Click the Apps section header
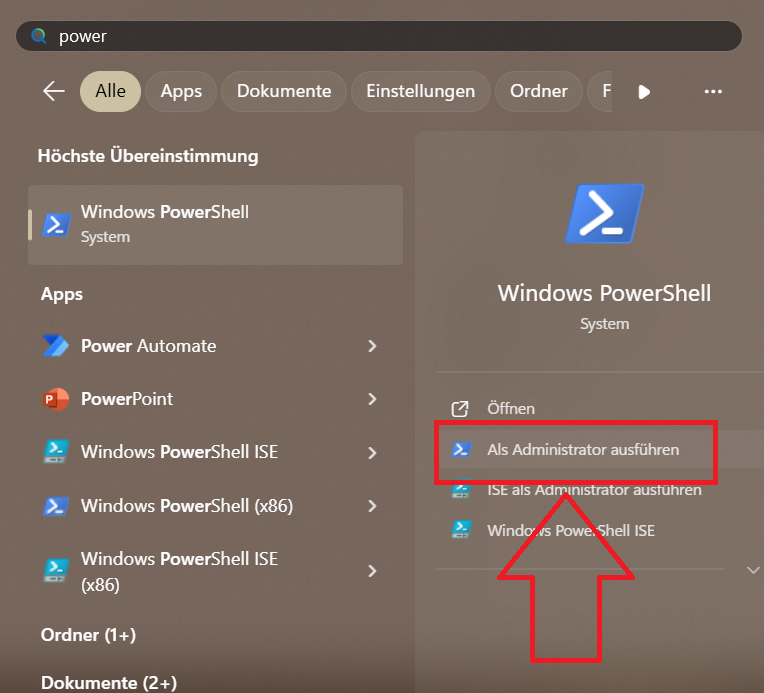Screen dimensions: 764x693 pyautogui.click(x=62, y=294)
